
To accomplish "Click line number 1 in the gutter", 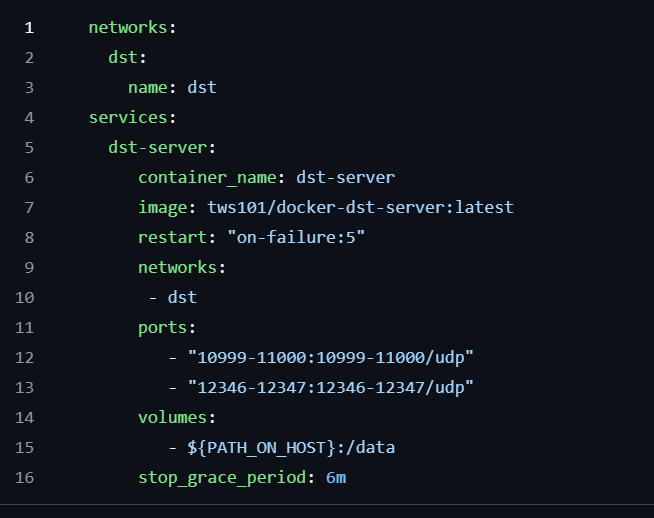I will 29,27.
